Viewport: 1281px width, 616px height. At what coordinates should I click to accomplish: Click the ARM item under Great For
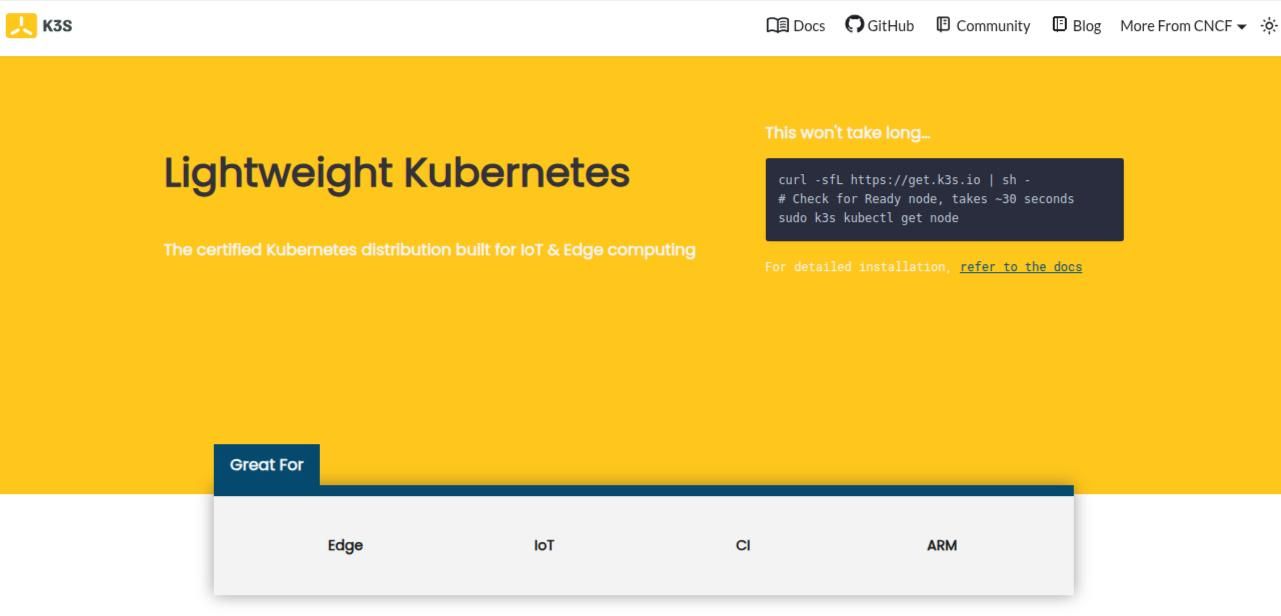pyautogui.click(x=942, y=545)
